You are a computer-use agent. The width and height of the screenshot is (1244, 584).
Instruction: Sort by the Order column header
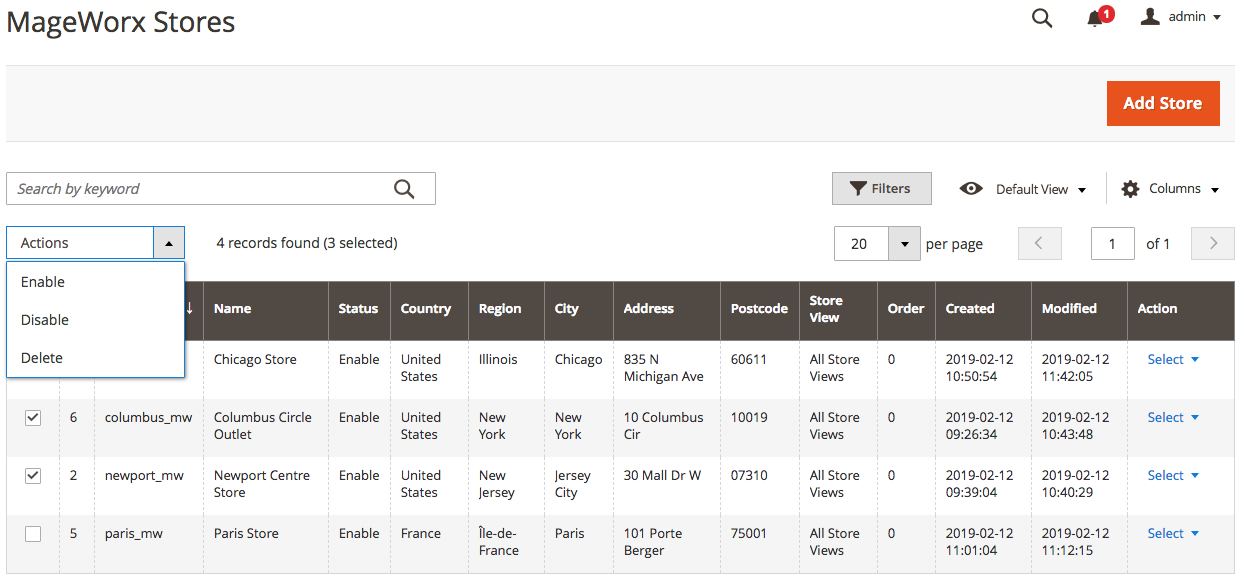[x=906, y=309]
